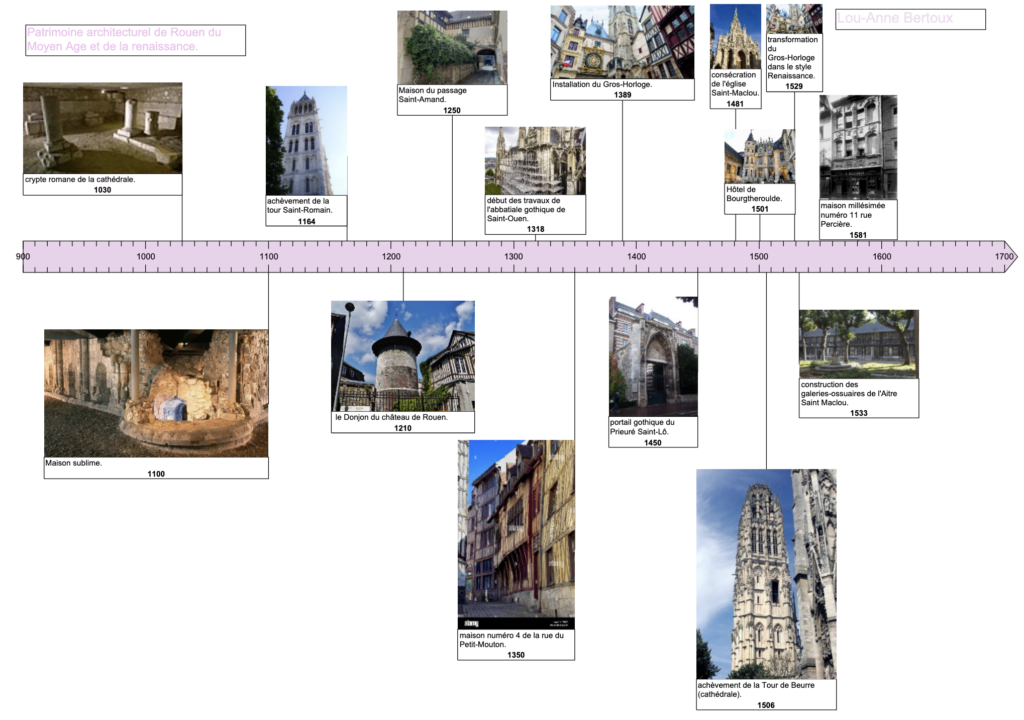Select the église Saint-Maclou 1481 image
Viewport: 1024px width, 720px height.
(x=735, y=37)
